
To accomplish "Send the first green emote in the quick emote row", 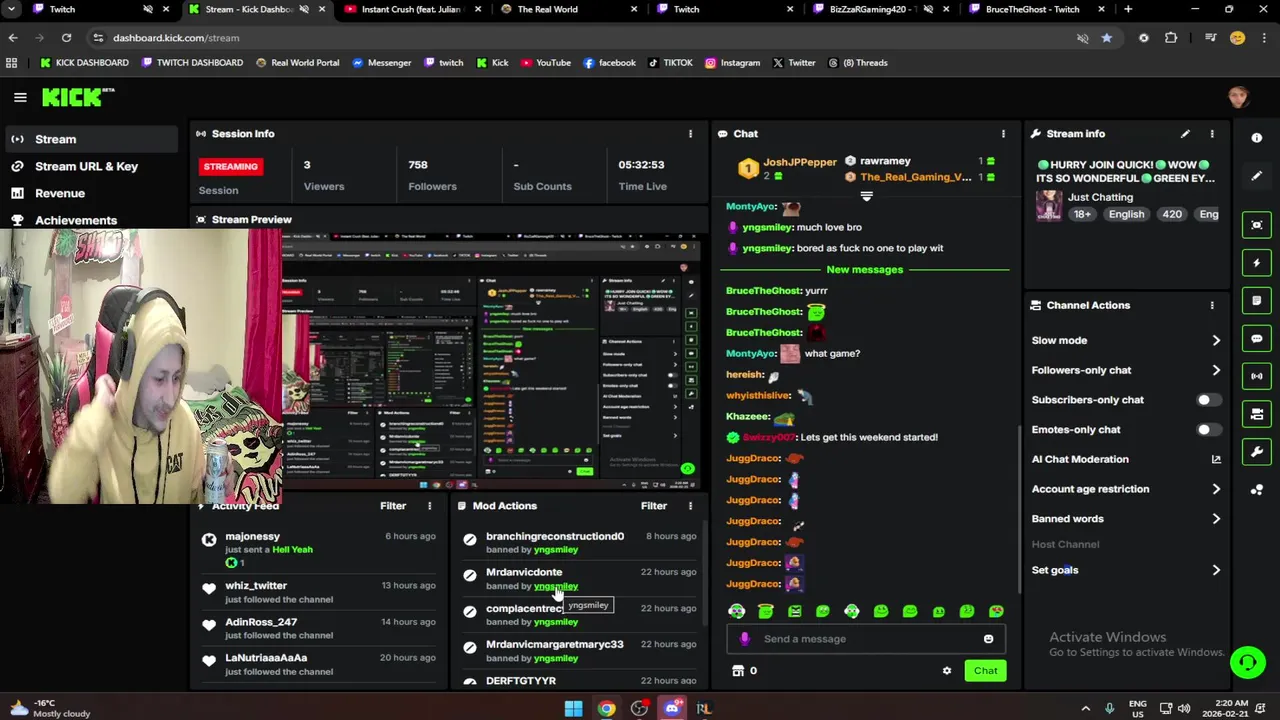I will click(737, 611).
